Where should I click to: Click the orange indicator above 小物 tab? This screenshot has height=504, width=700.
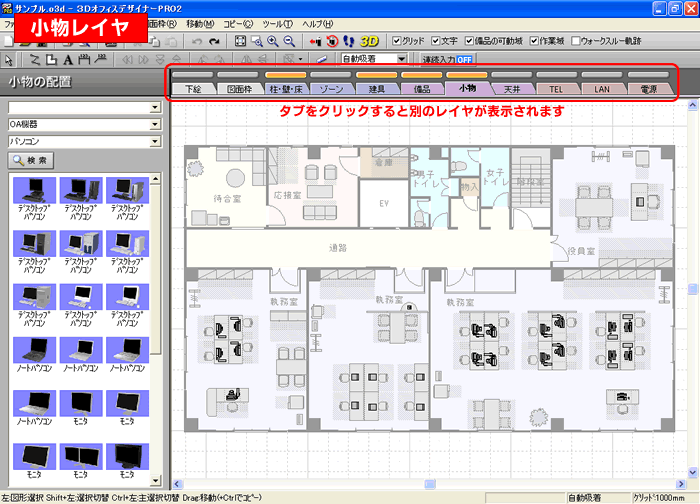466,75
